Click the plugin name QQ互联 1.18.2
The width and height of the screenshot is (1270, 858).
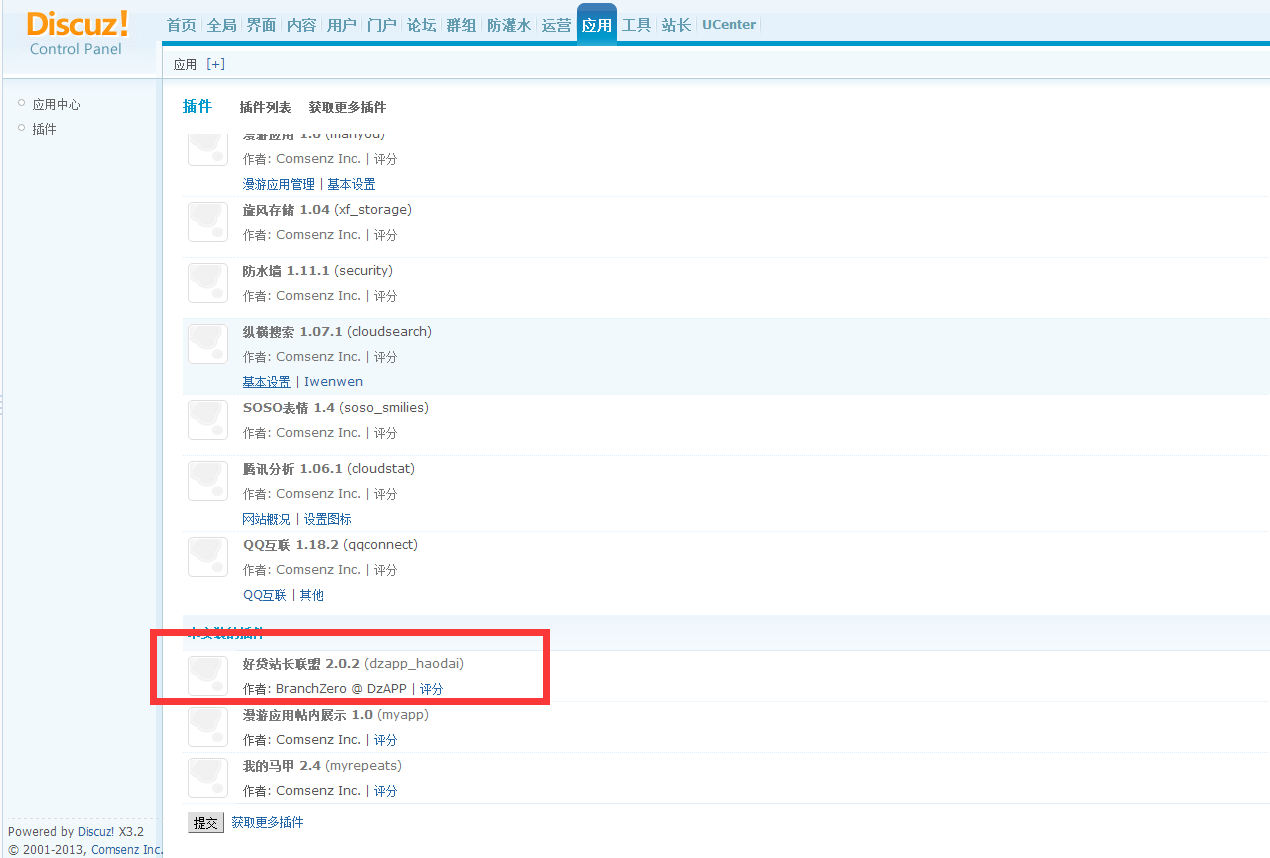tap(291, 544)
